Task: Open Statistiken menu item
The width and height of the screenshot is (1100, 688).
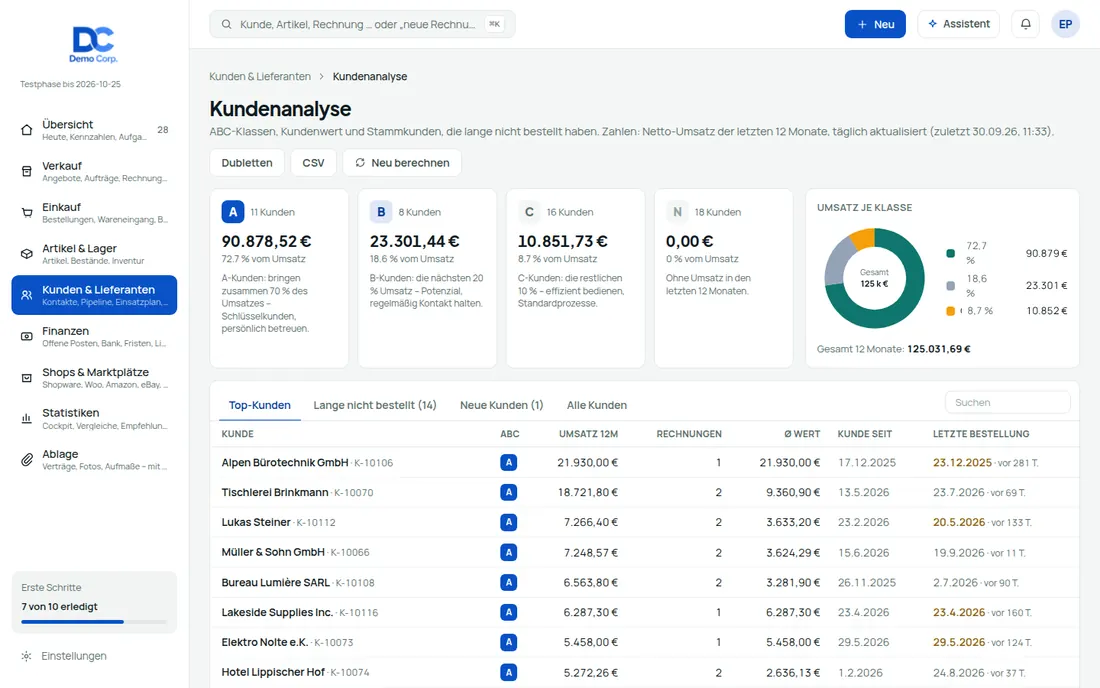Action: click(94, 419)
